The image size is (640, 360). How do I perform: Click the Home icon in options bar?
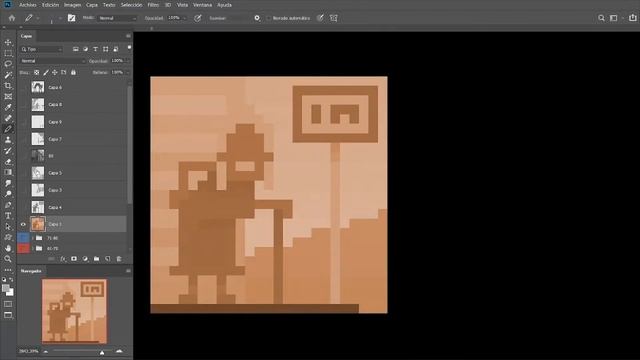pyautogui.click(x=12, y=18)
